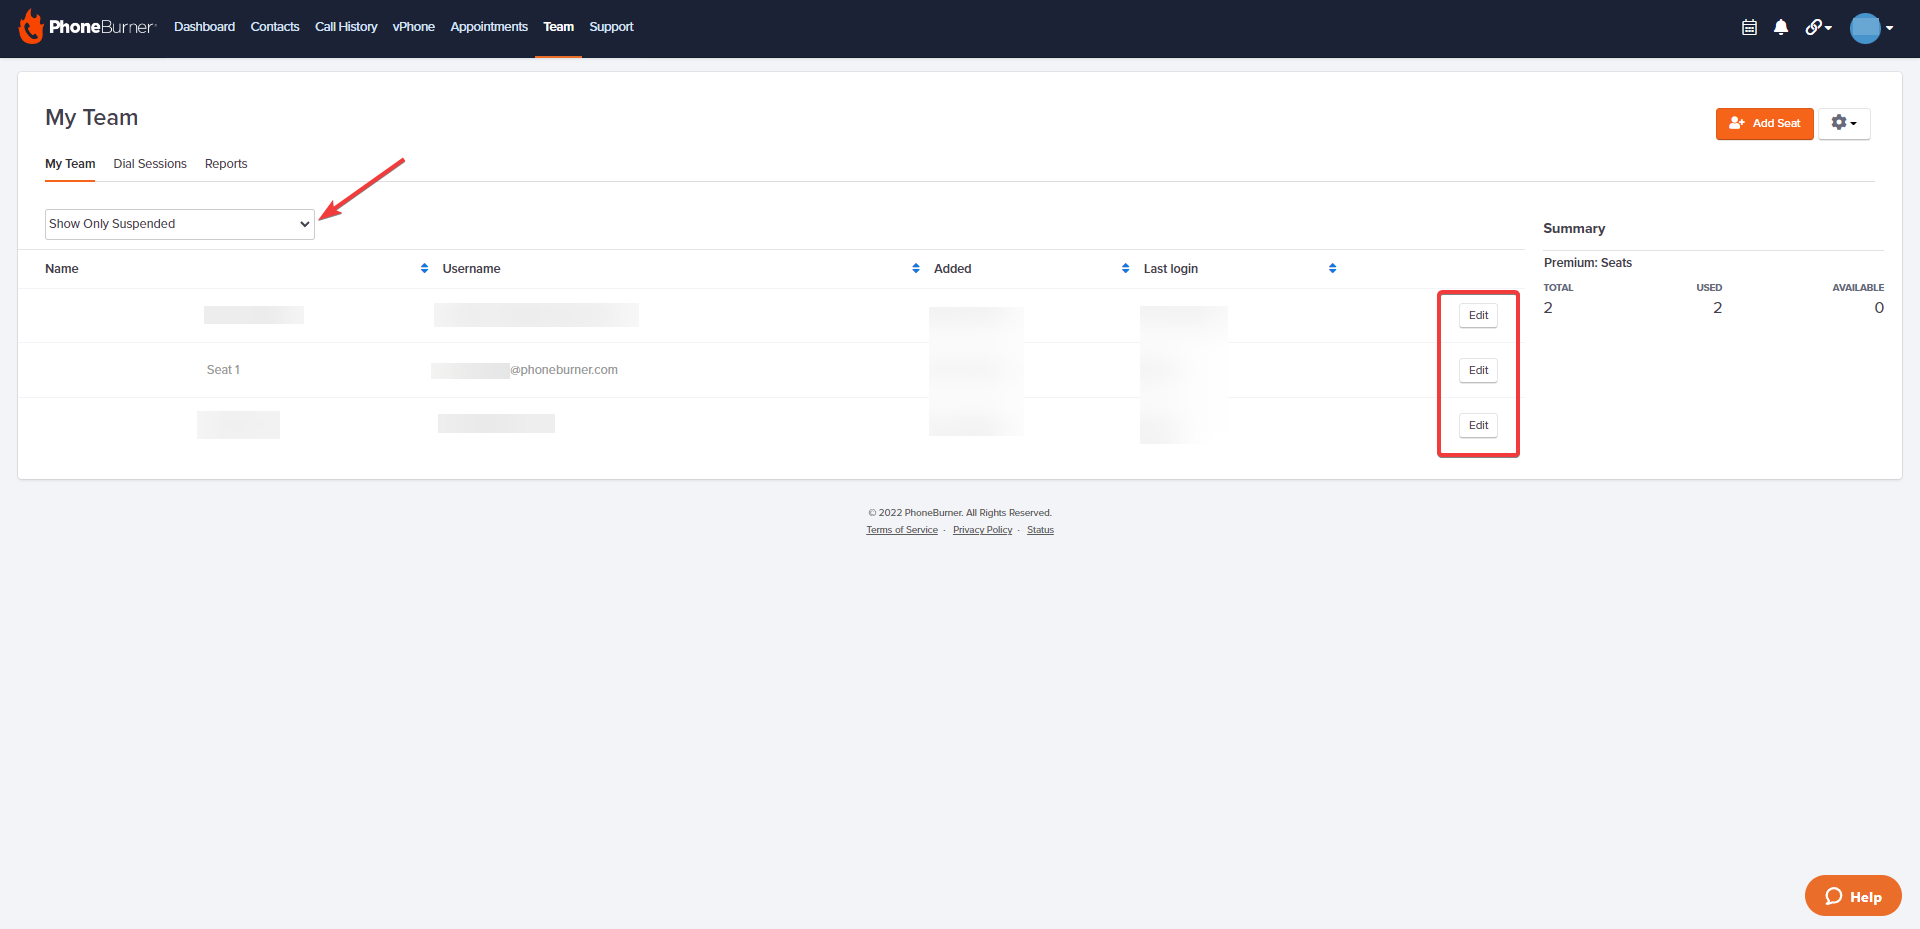Edit the Seat 1 member
This screenshot has height=929, width=1920.
coord(1478,370)
